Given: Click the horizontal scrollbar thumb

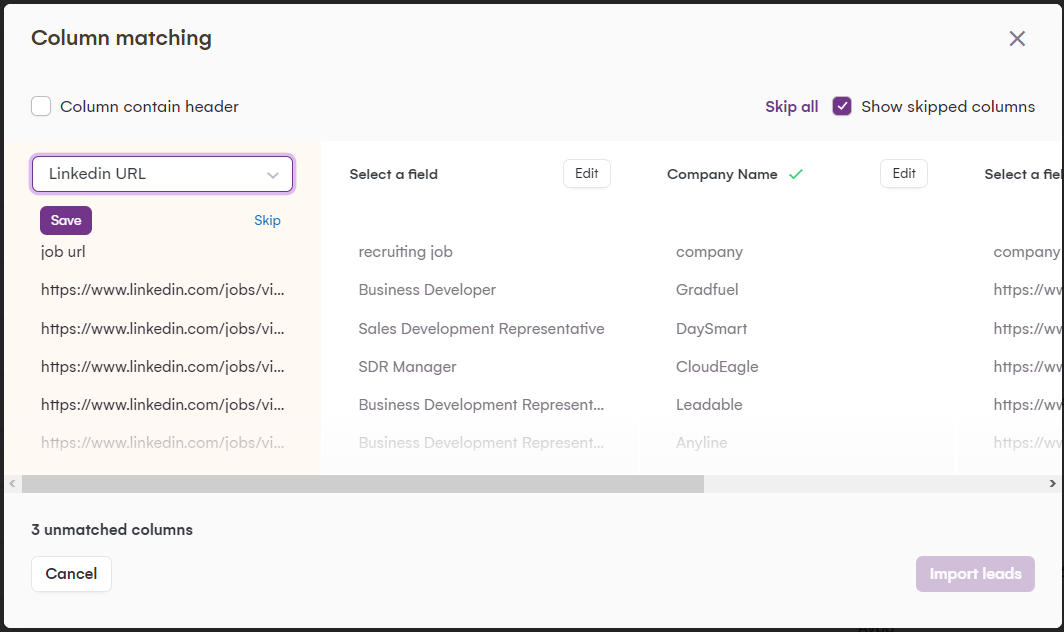Looking at the screenshot, I should pyautogui.click(x=363, y=484).
